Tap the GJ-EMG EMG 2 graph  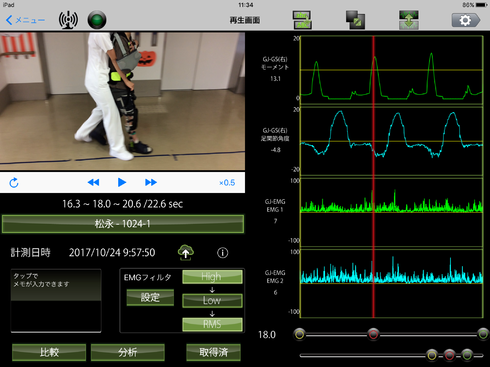click(392, 283)
